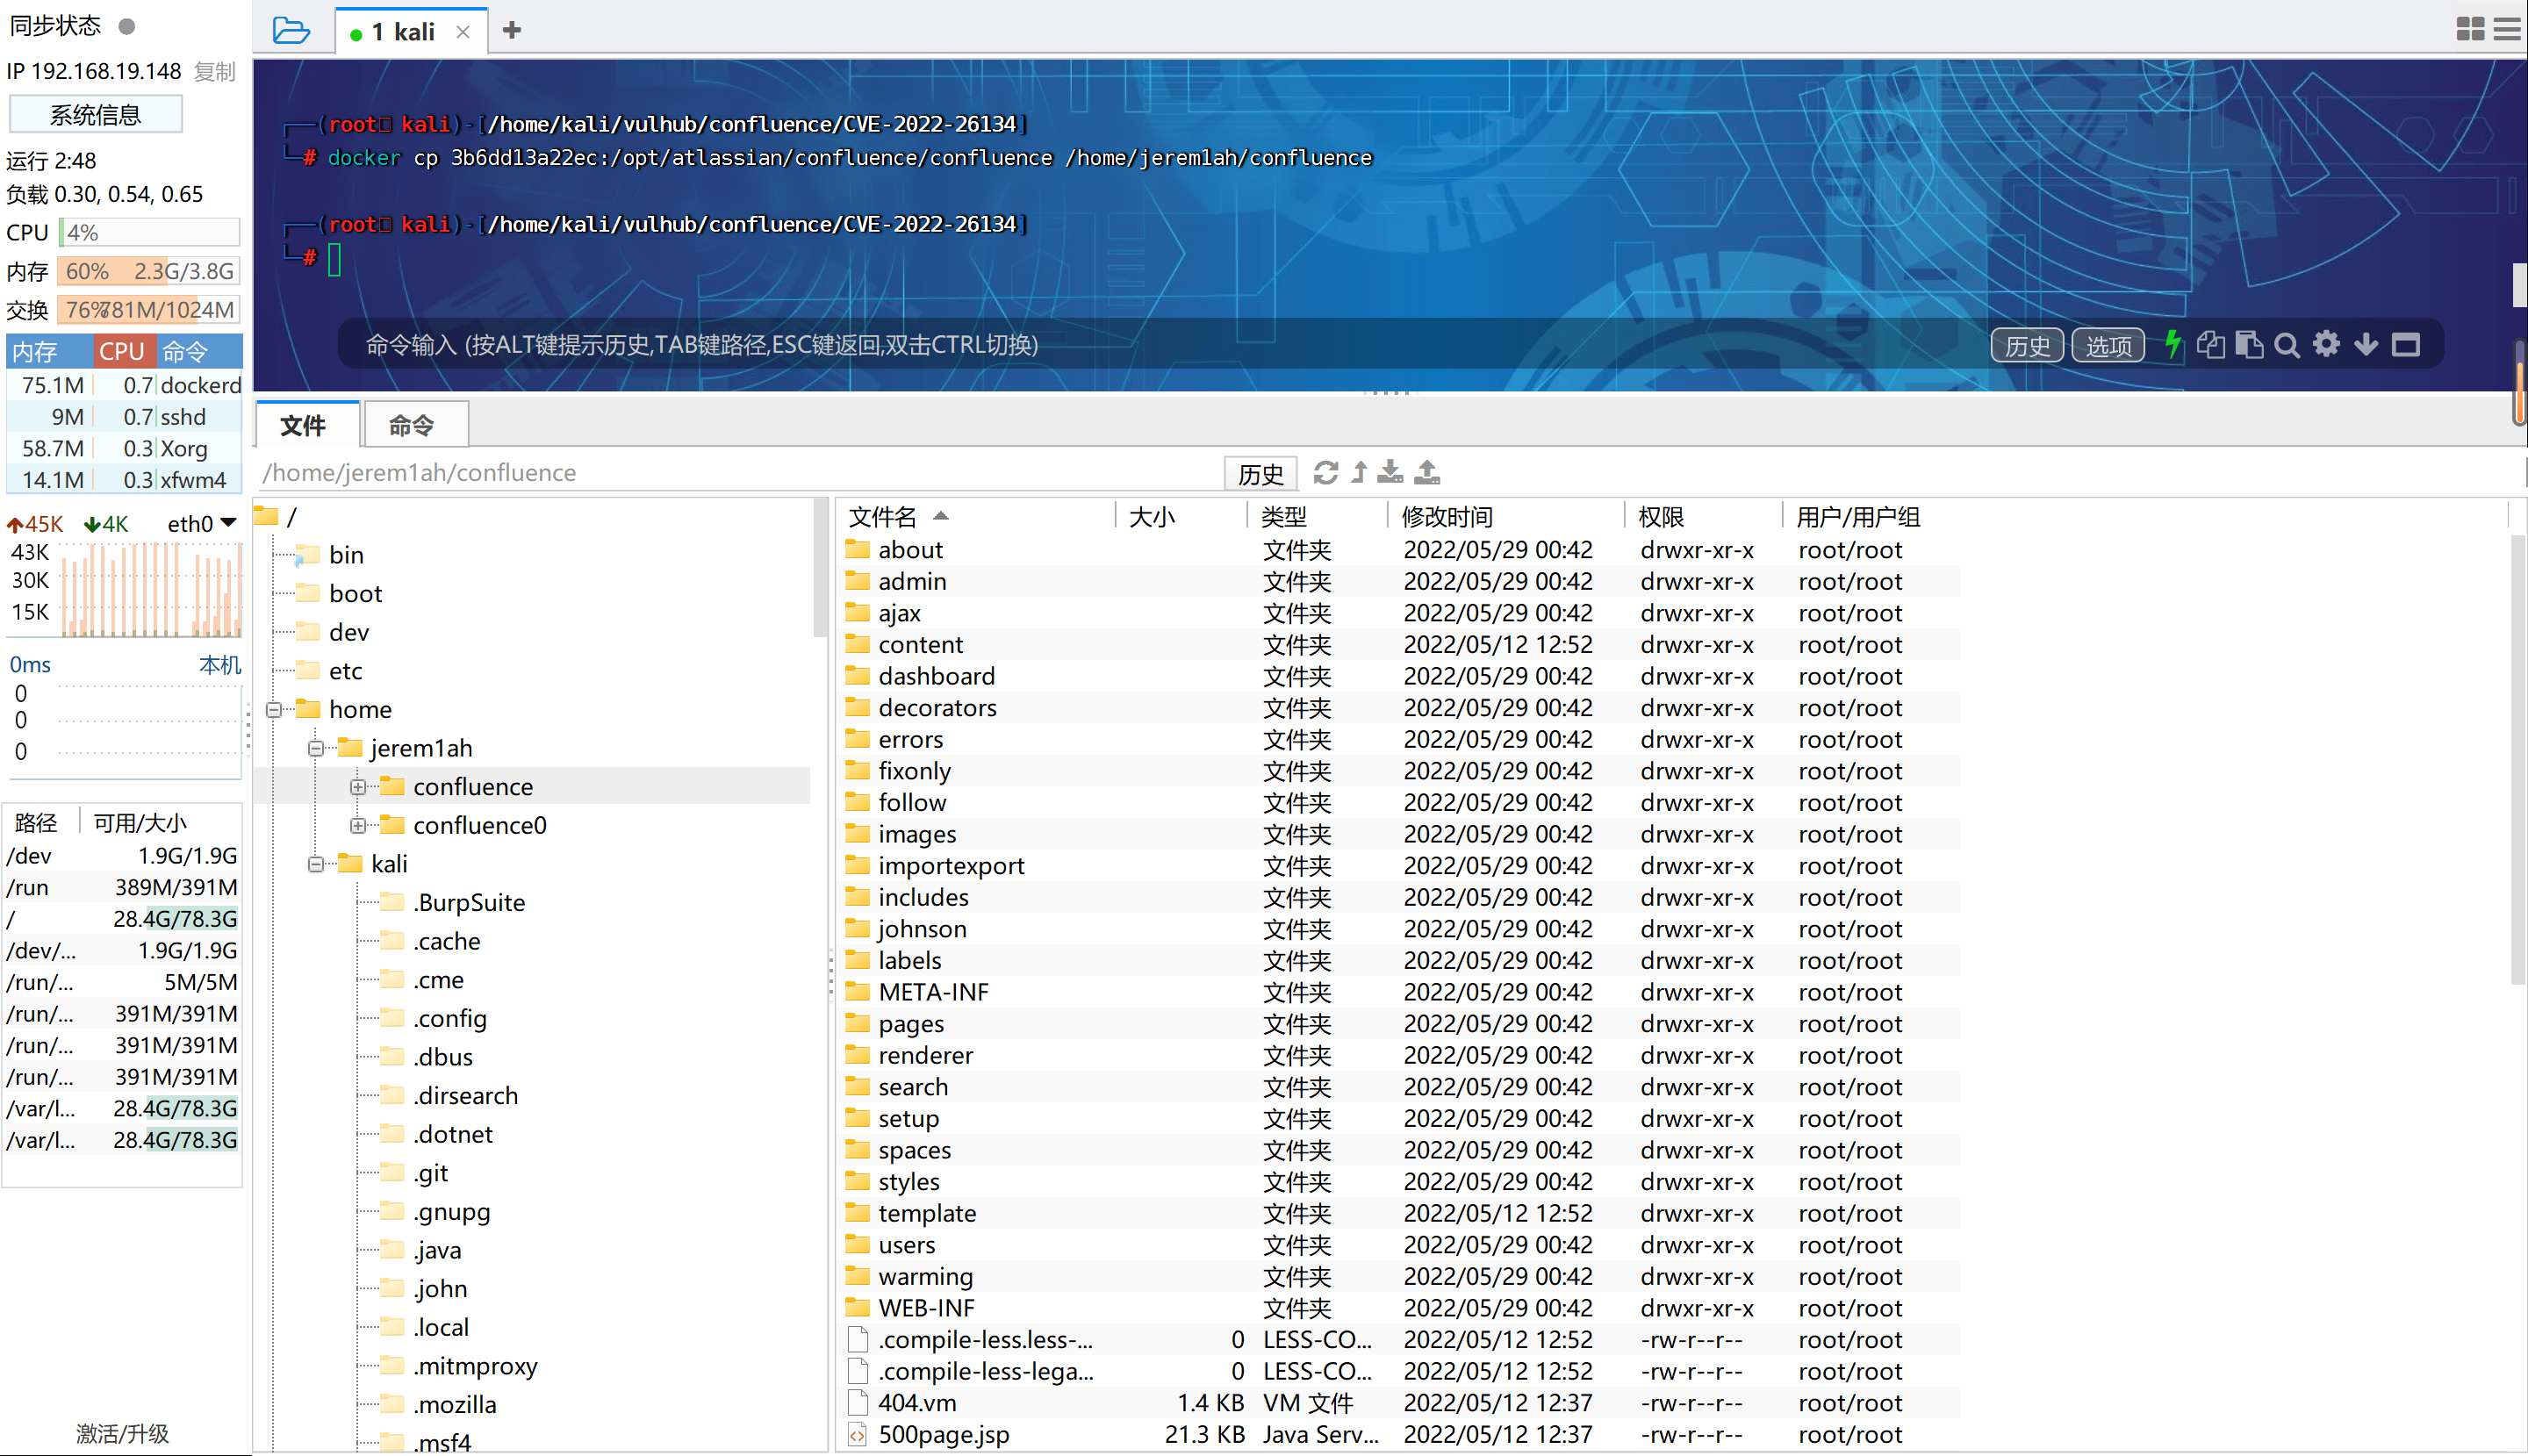Select the 404.vm file row
The width and height of the screenshot is (2528, 1456).
pyautogui.click(x=1398, y=1403)
